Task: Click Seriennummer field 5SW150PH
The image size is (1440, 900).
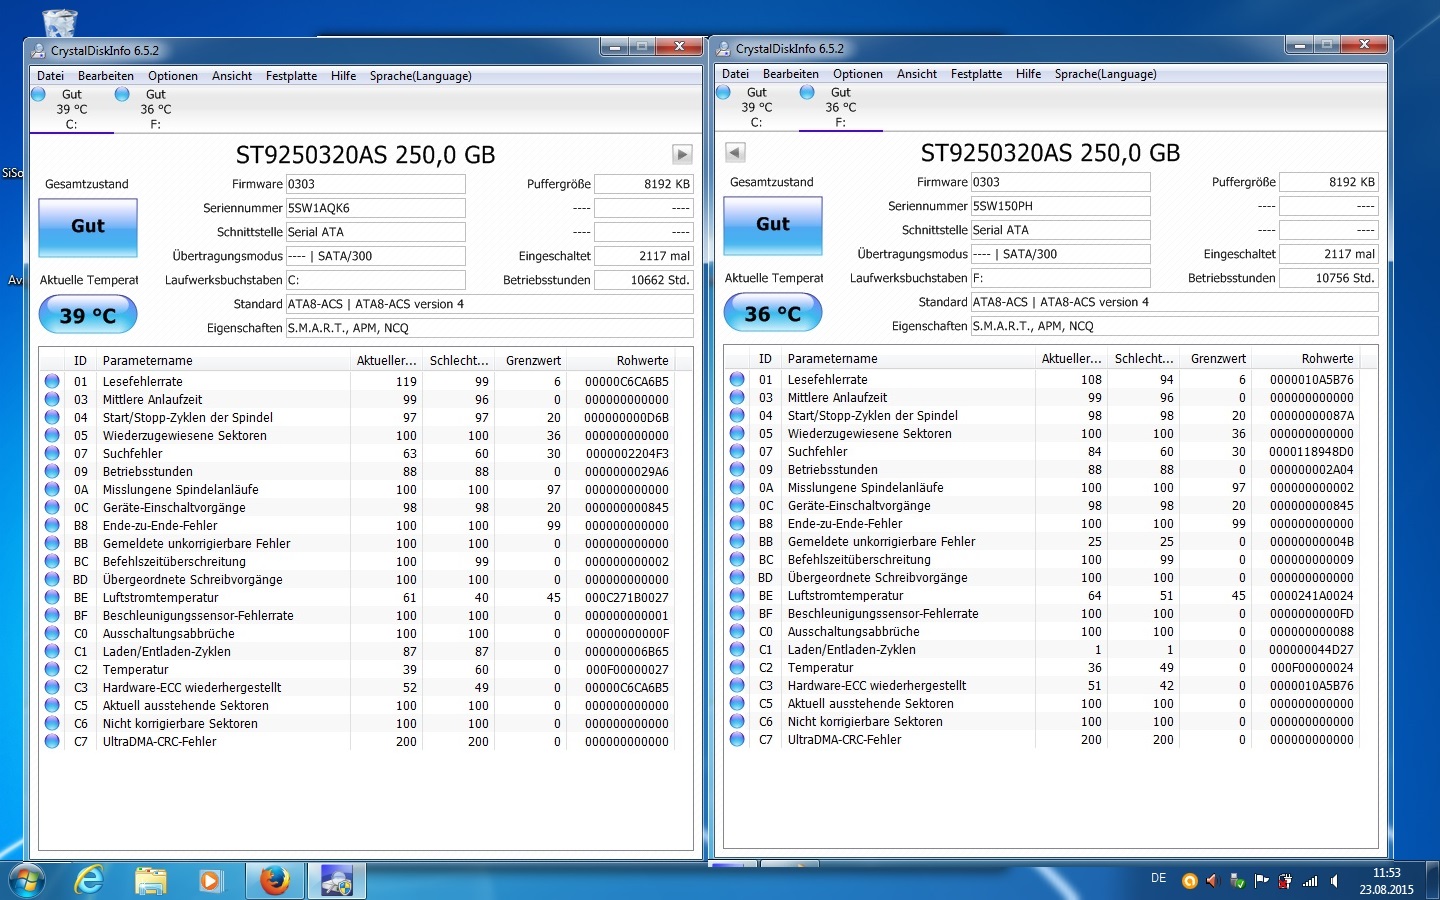Action: point(1060,206)
